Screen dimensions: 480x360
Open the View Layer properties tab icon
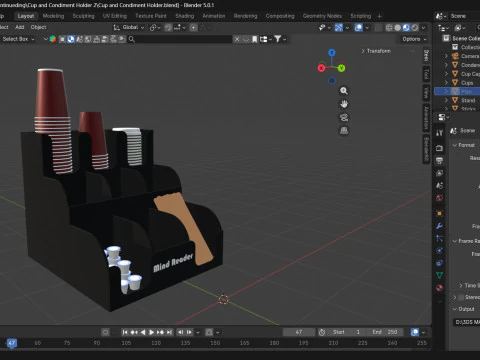pyautogui.click(x=439, y=173)
